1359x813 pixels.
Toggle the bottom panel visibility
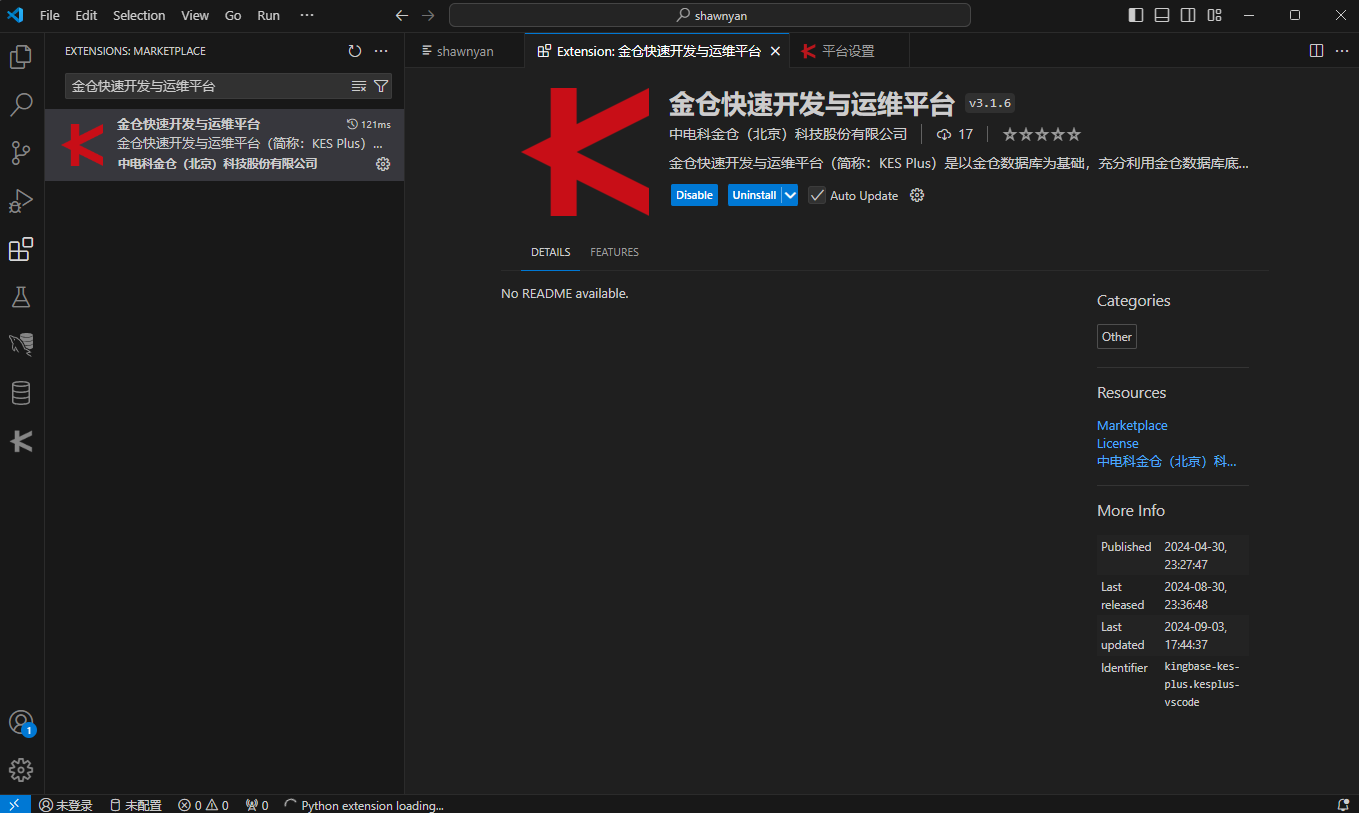pyautogui.click(x=1161, y=15)
